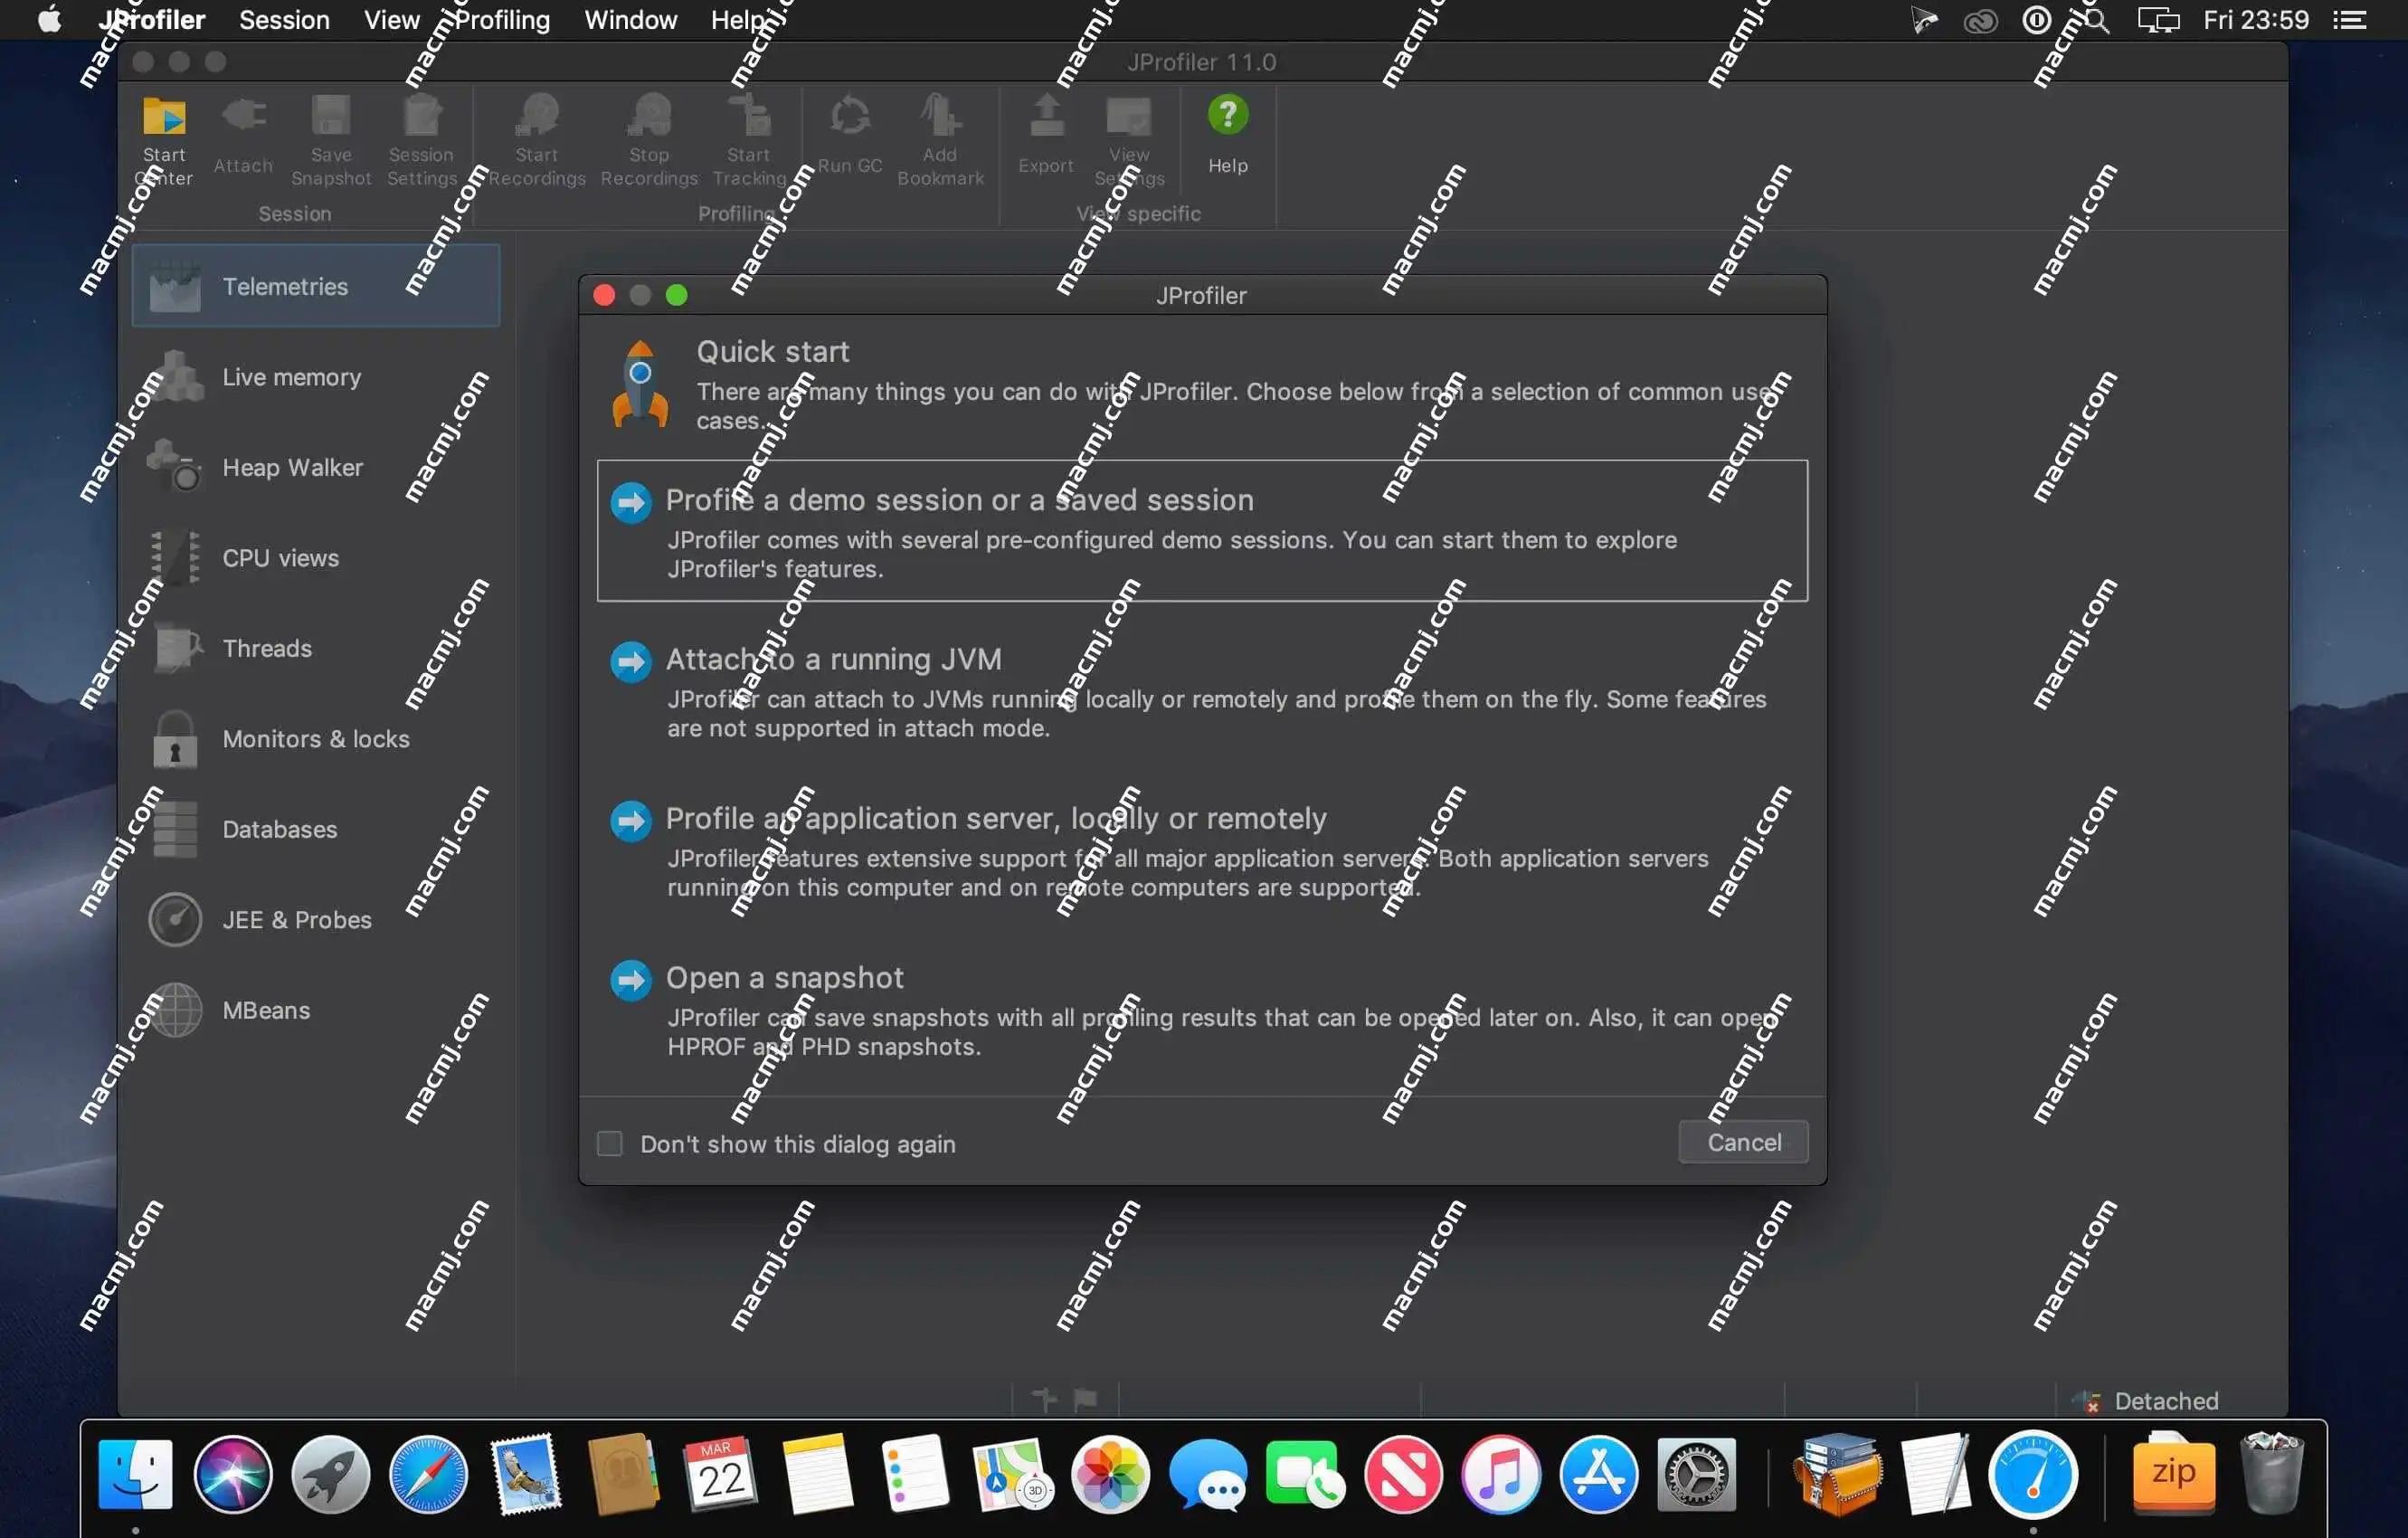Open the Window menu
Screen dimensions: 2408x1538
[630, 20]
